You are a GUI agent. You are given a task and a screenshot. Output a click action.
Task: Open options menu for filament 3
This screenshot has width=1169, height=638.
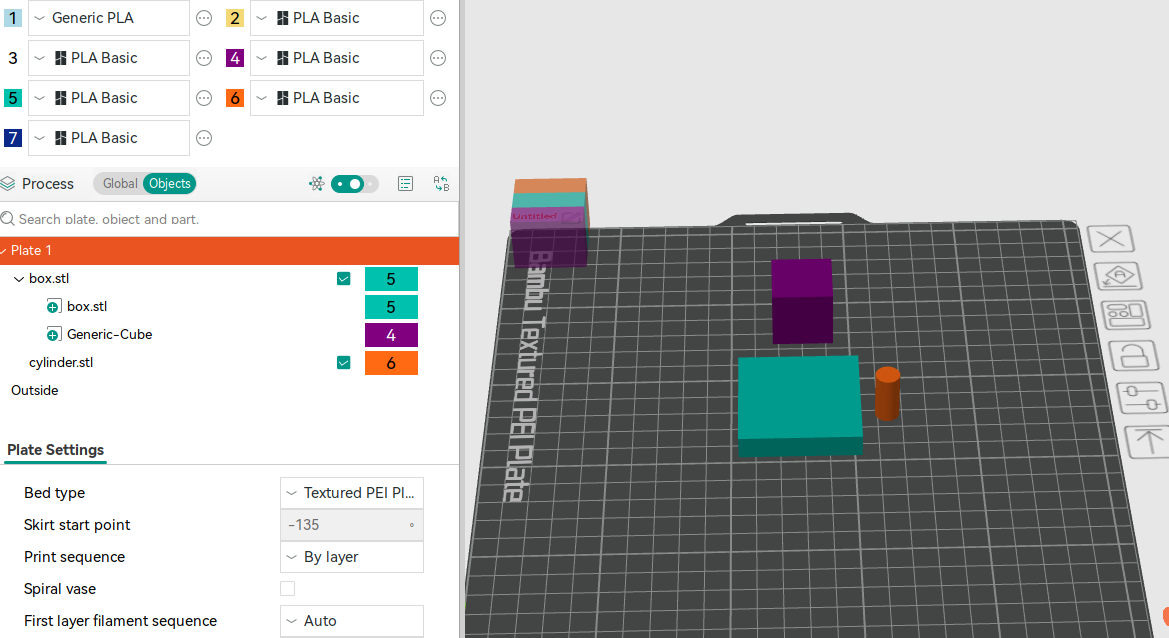point(204,58)
